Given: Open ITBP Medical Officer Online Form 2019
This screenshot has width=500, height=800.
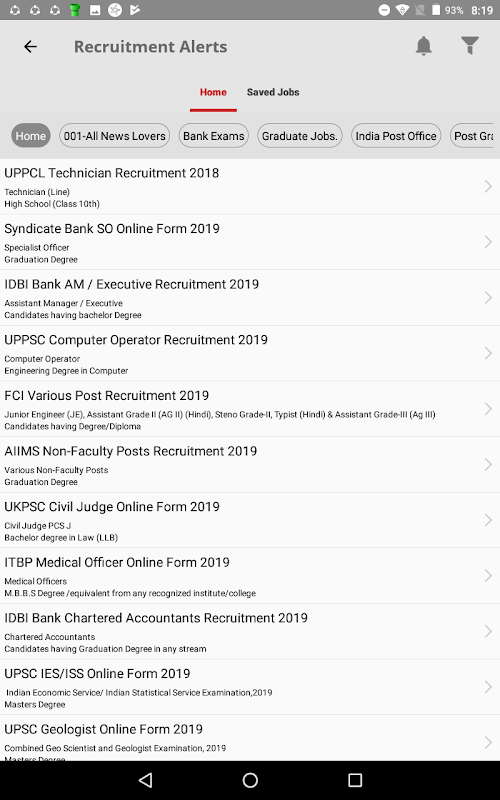Looking at the screenshot, I should [250, 576].
